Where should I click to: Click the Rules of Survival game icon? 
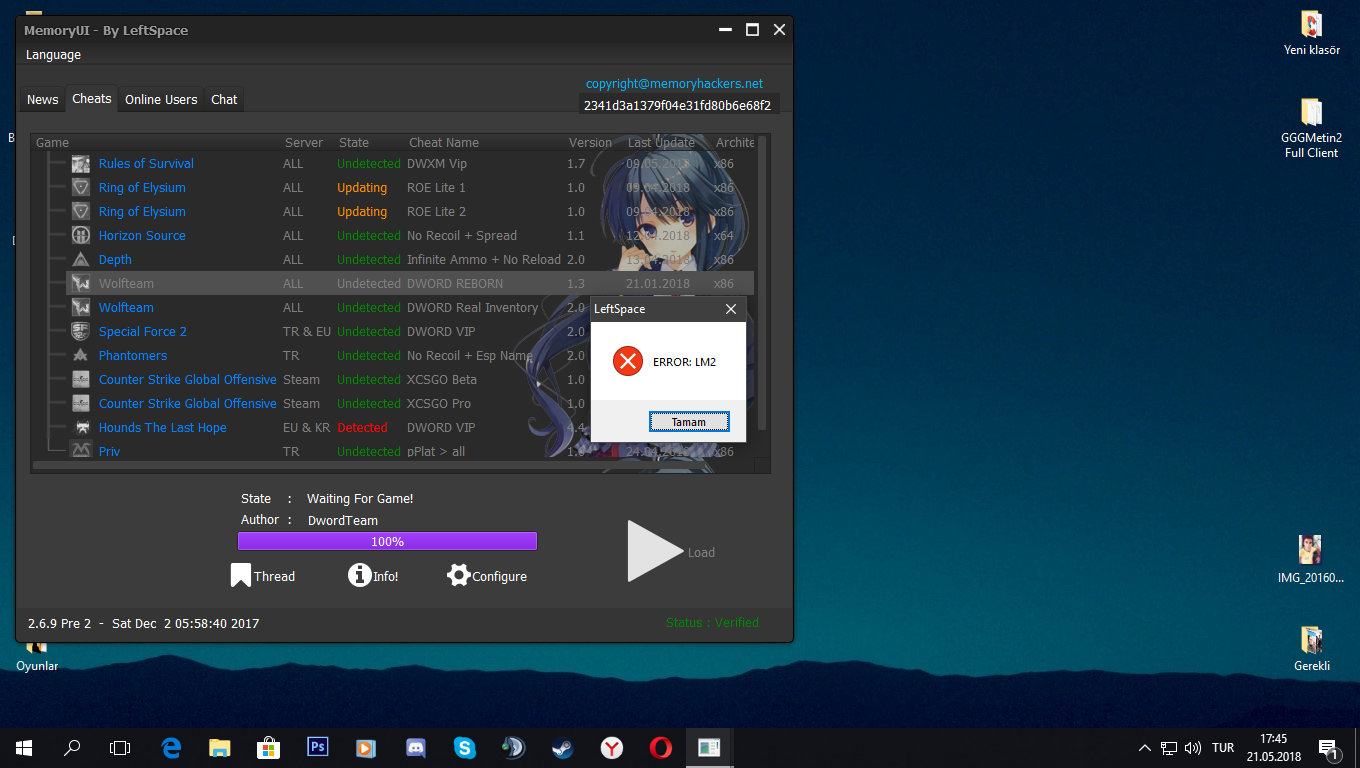point(81,164)
